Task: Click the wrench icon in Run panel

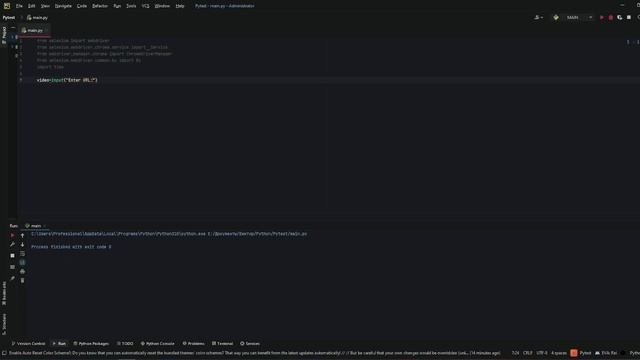Action: click(x=12, y=244)
